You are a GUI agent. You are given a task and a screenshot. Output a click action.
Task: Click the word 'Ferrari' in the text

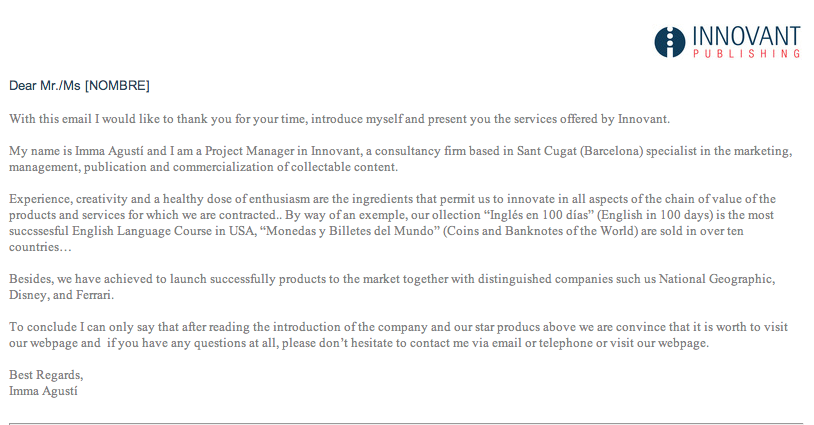(x=93, y=295)
